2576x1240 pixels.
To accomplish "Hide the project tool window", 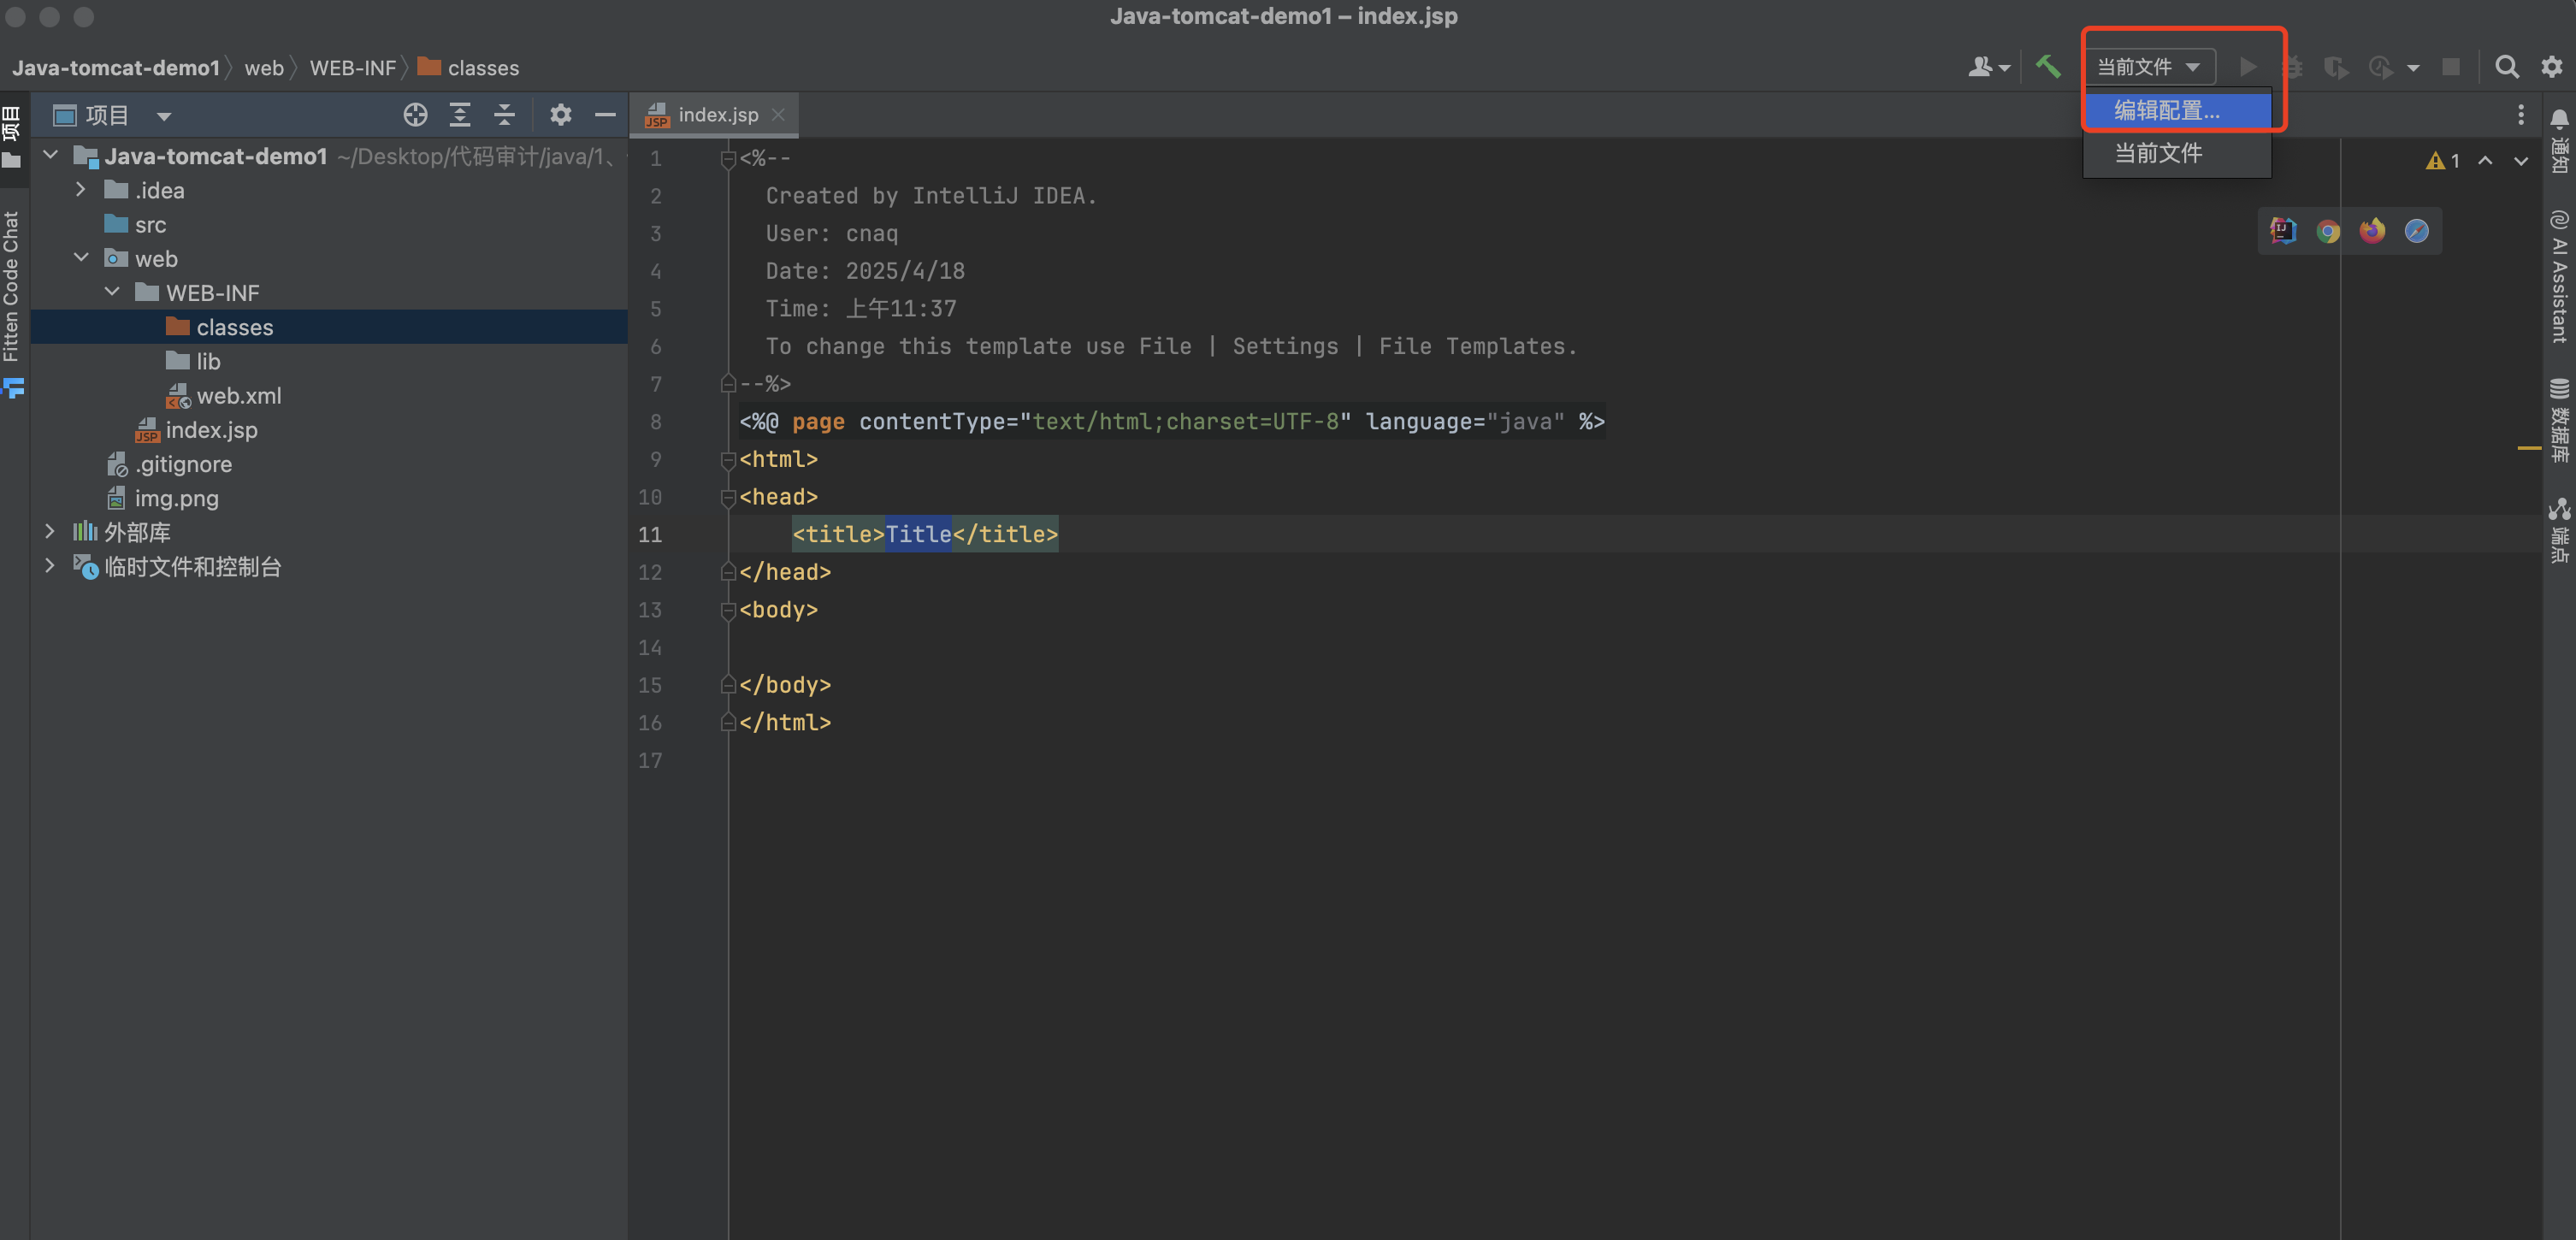I will 604,115.
